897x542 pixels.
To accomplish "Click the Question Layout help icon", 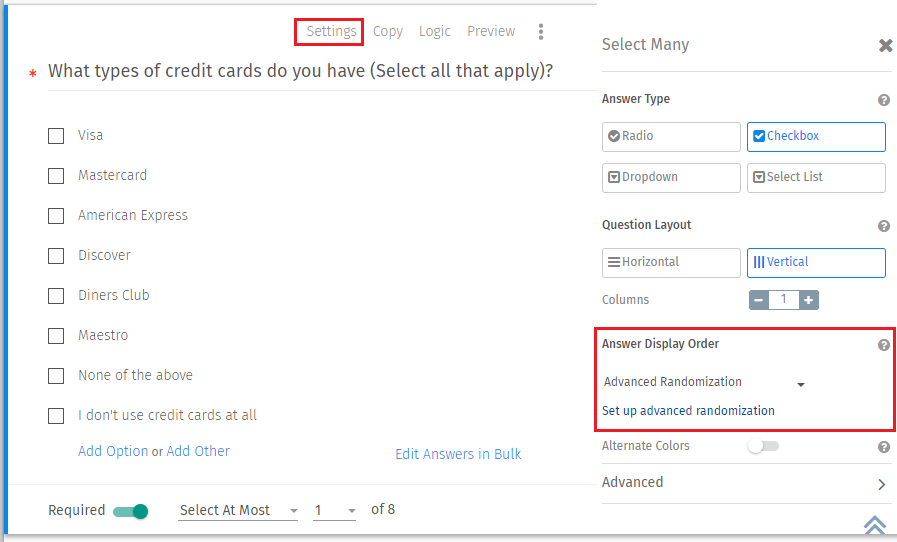I will point(884,226).
